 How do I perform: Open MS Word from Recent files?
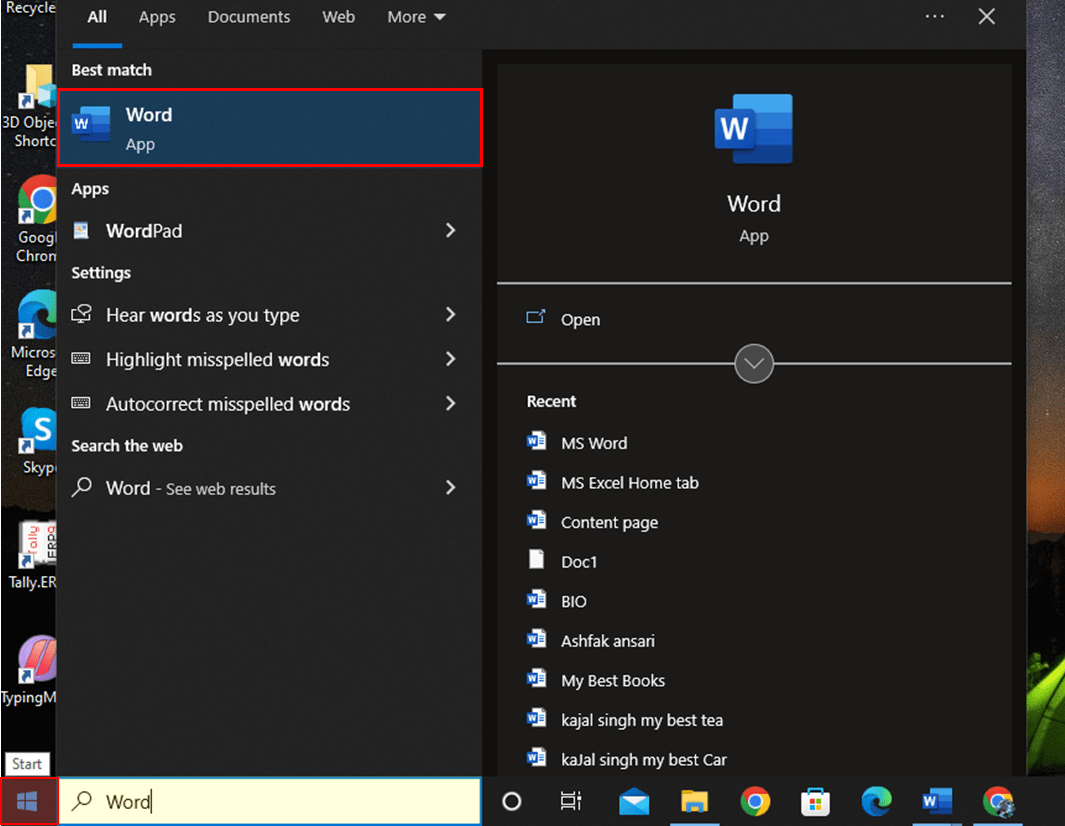pyautogui.click(x=594, y=442)
